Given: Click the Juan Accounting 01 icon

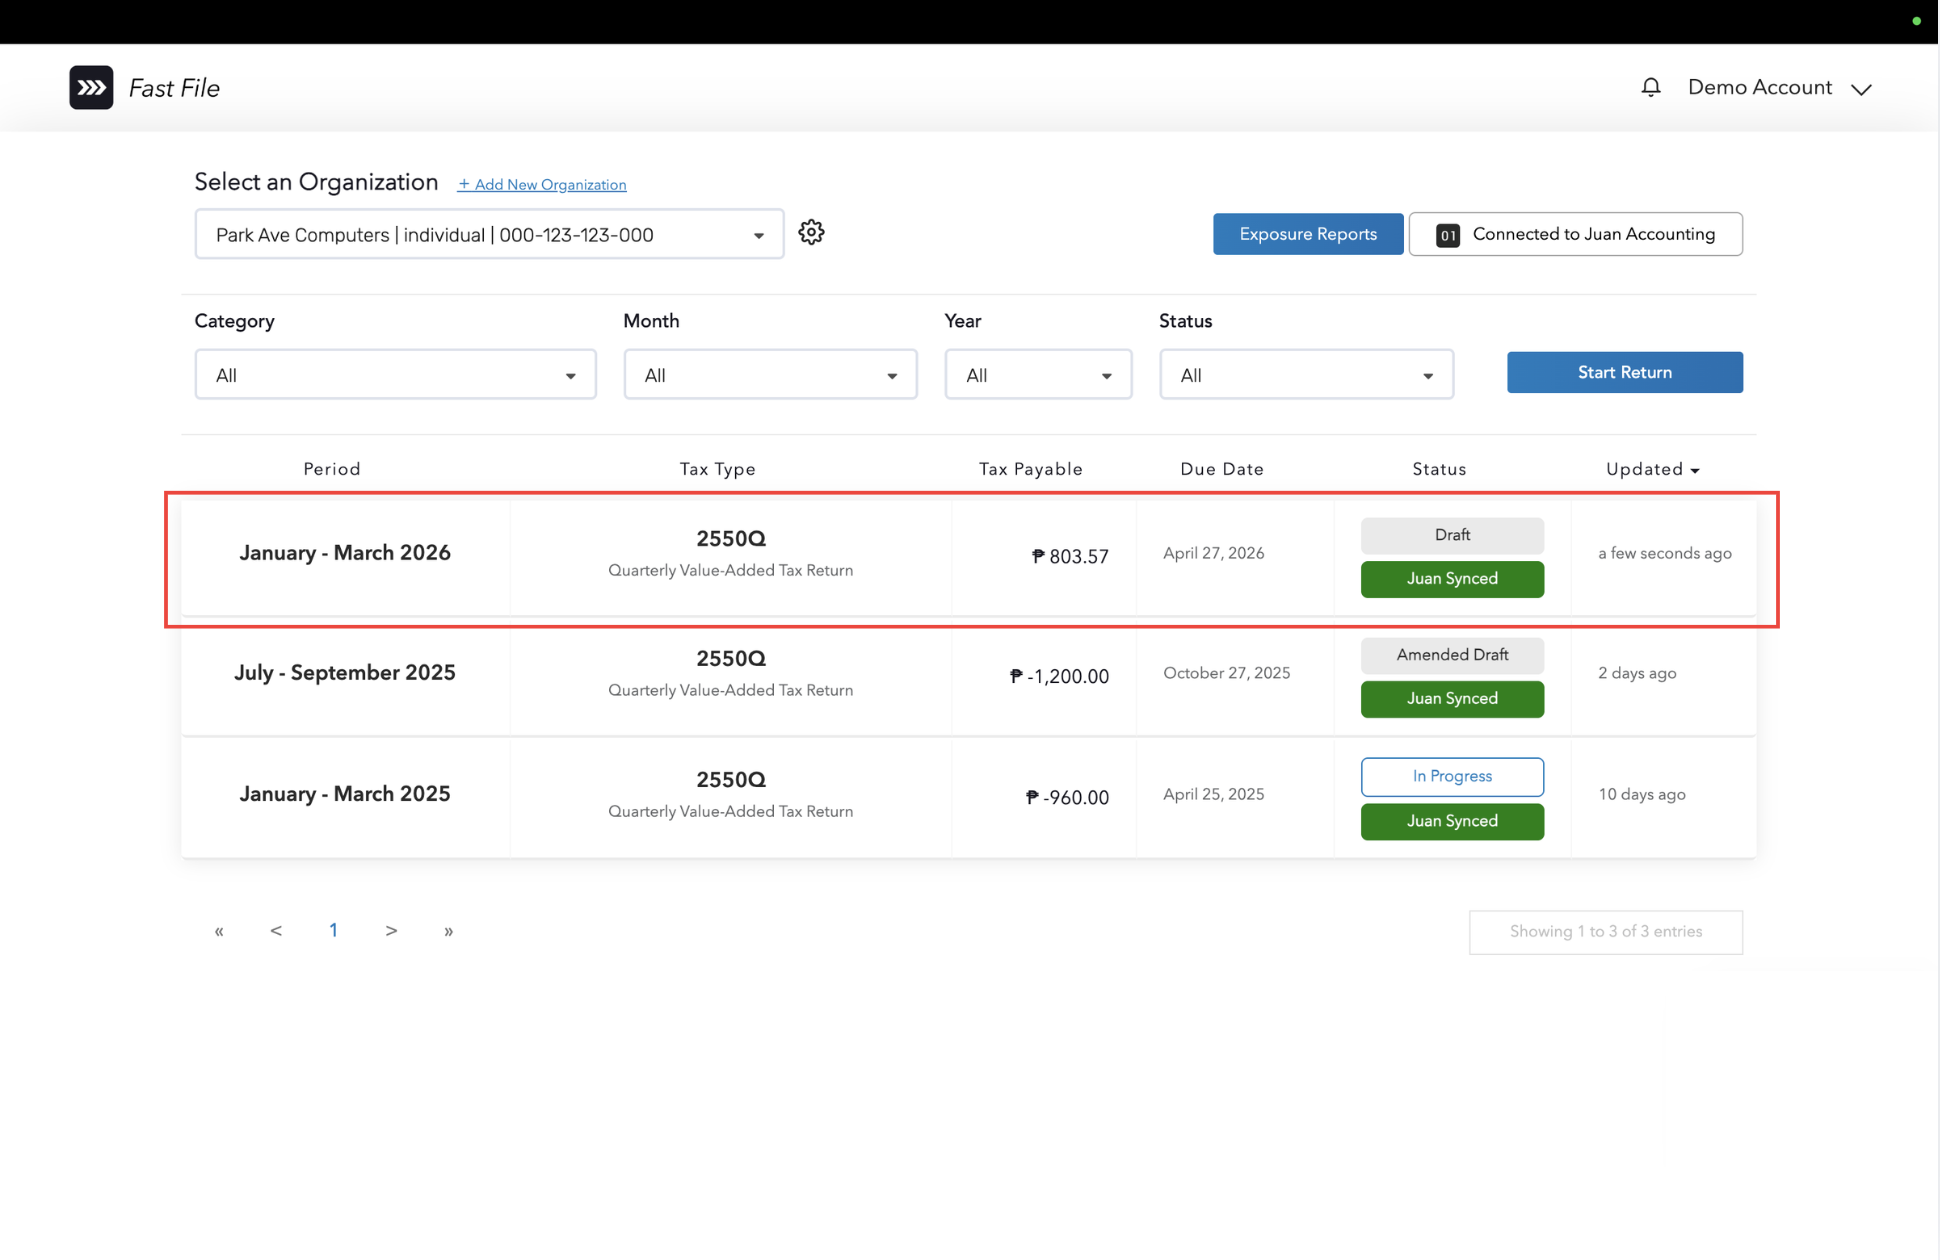Looking at the screenshot, I should point(1447,235).
